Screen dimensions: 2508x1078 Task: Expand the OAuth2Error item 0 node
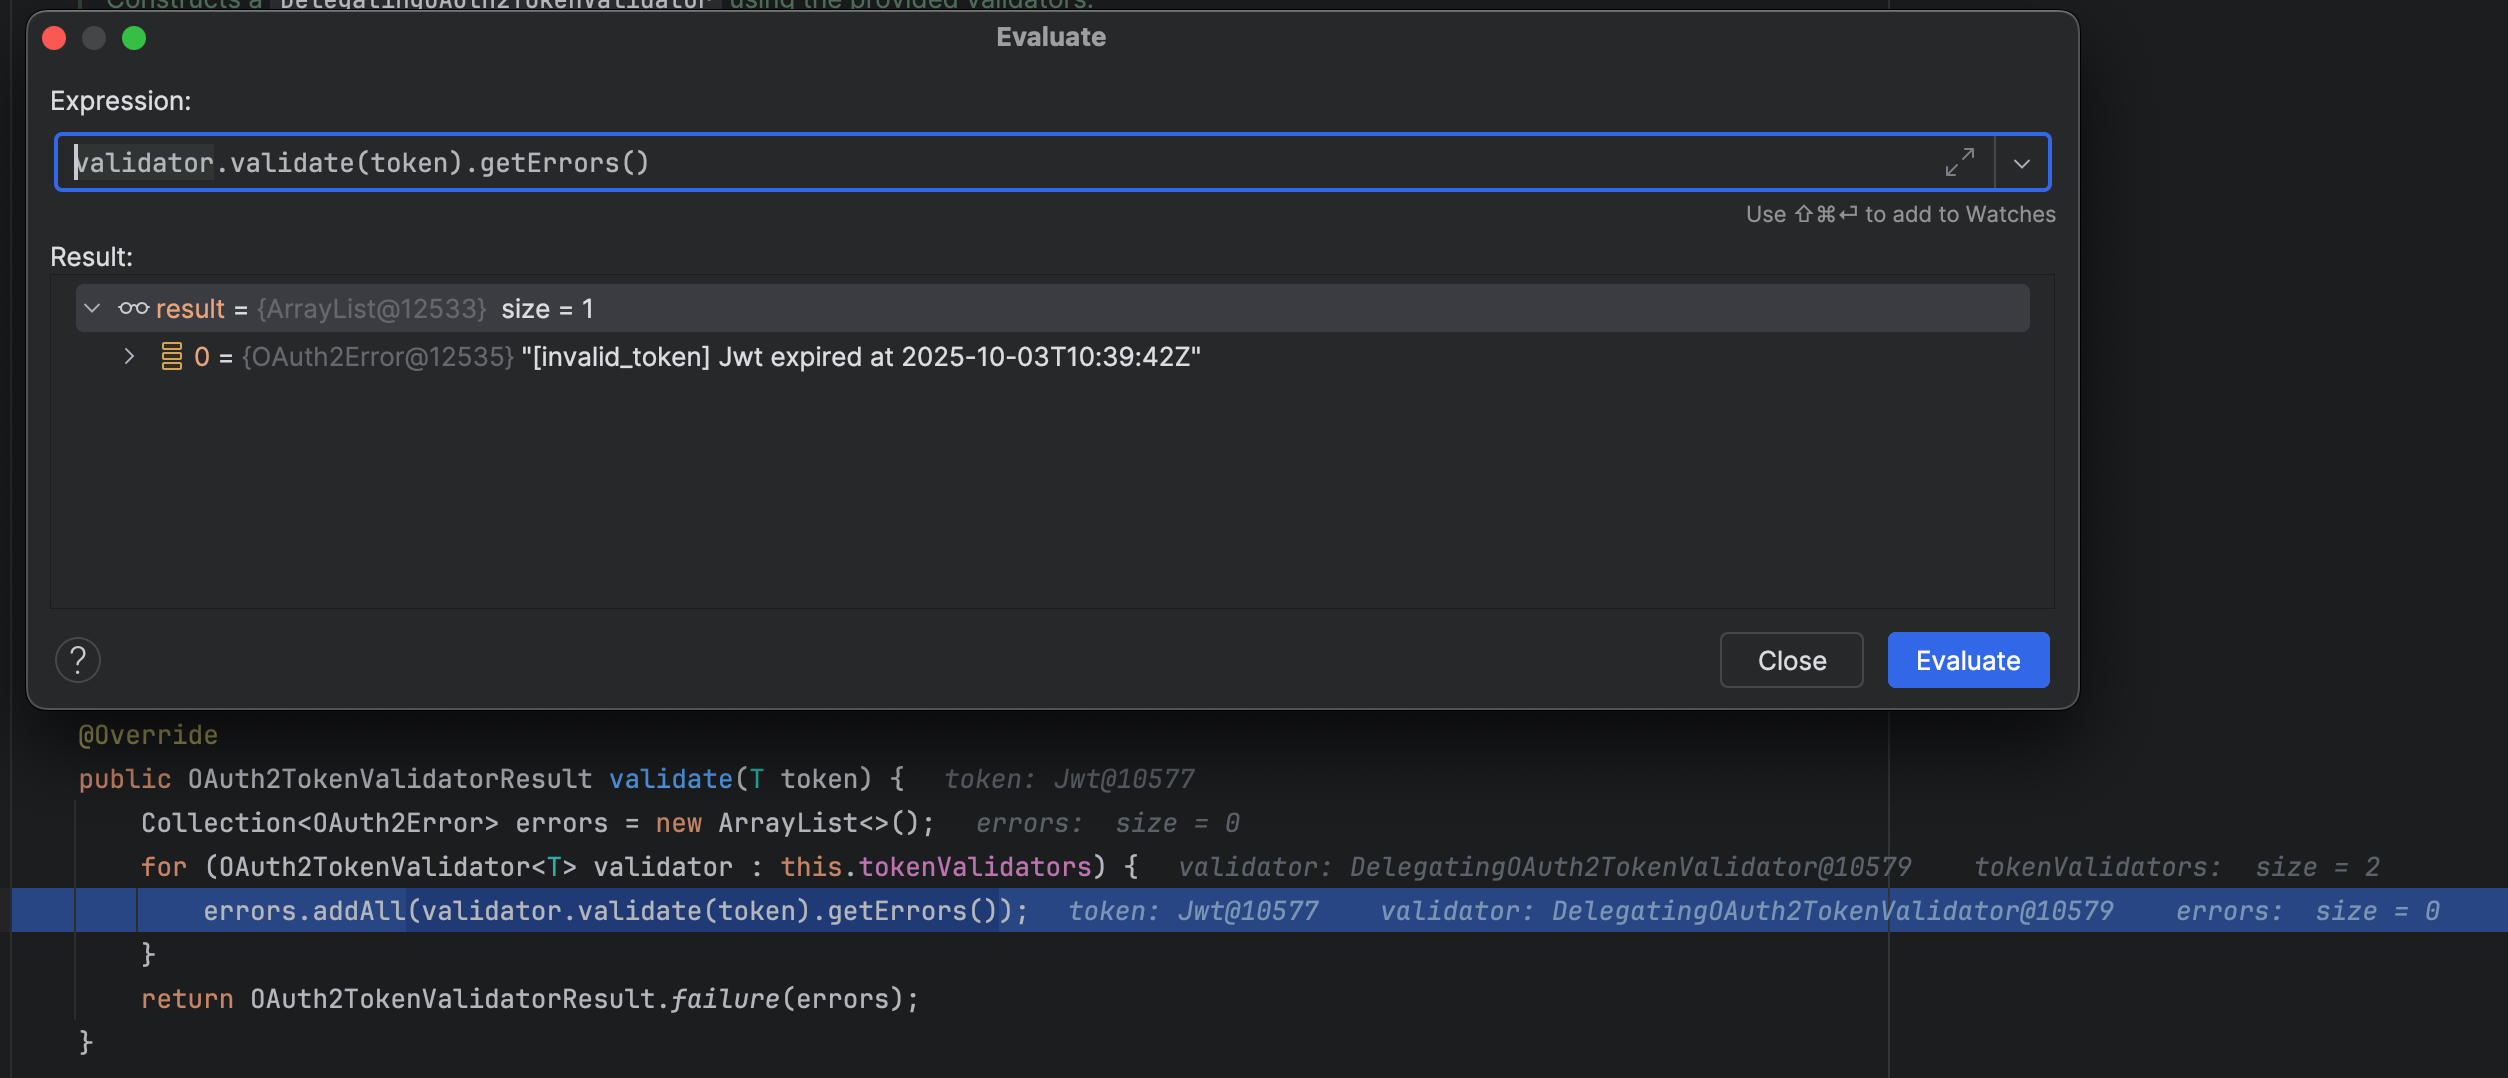point(129,356)
